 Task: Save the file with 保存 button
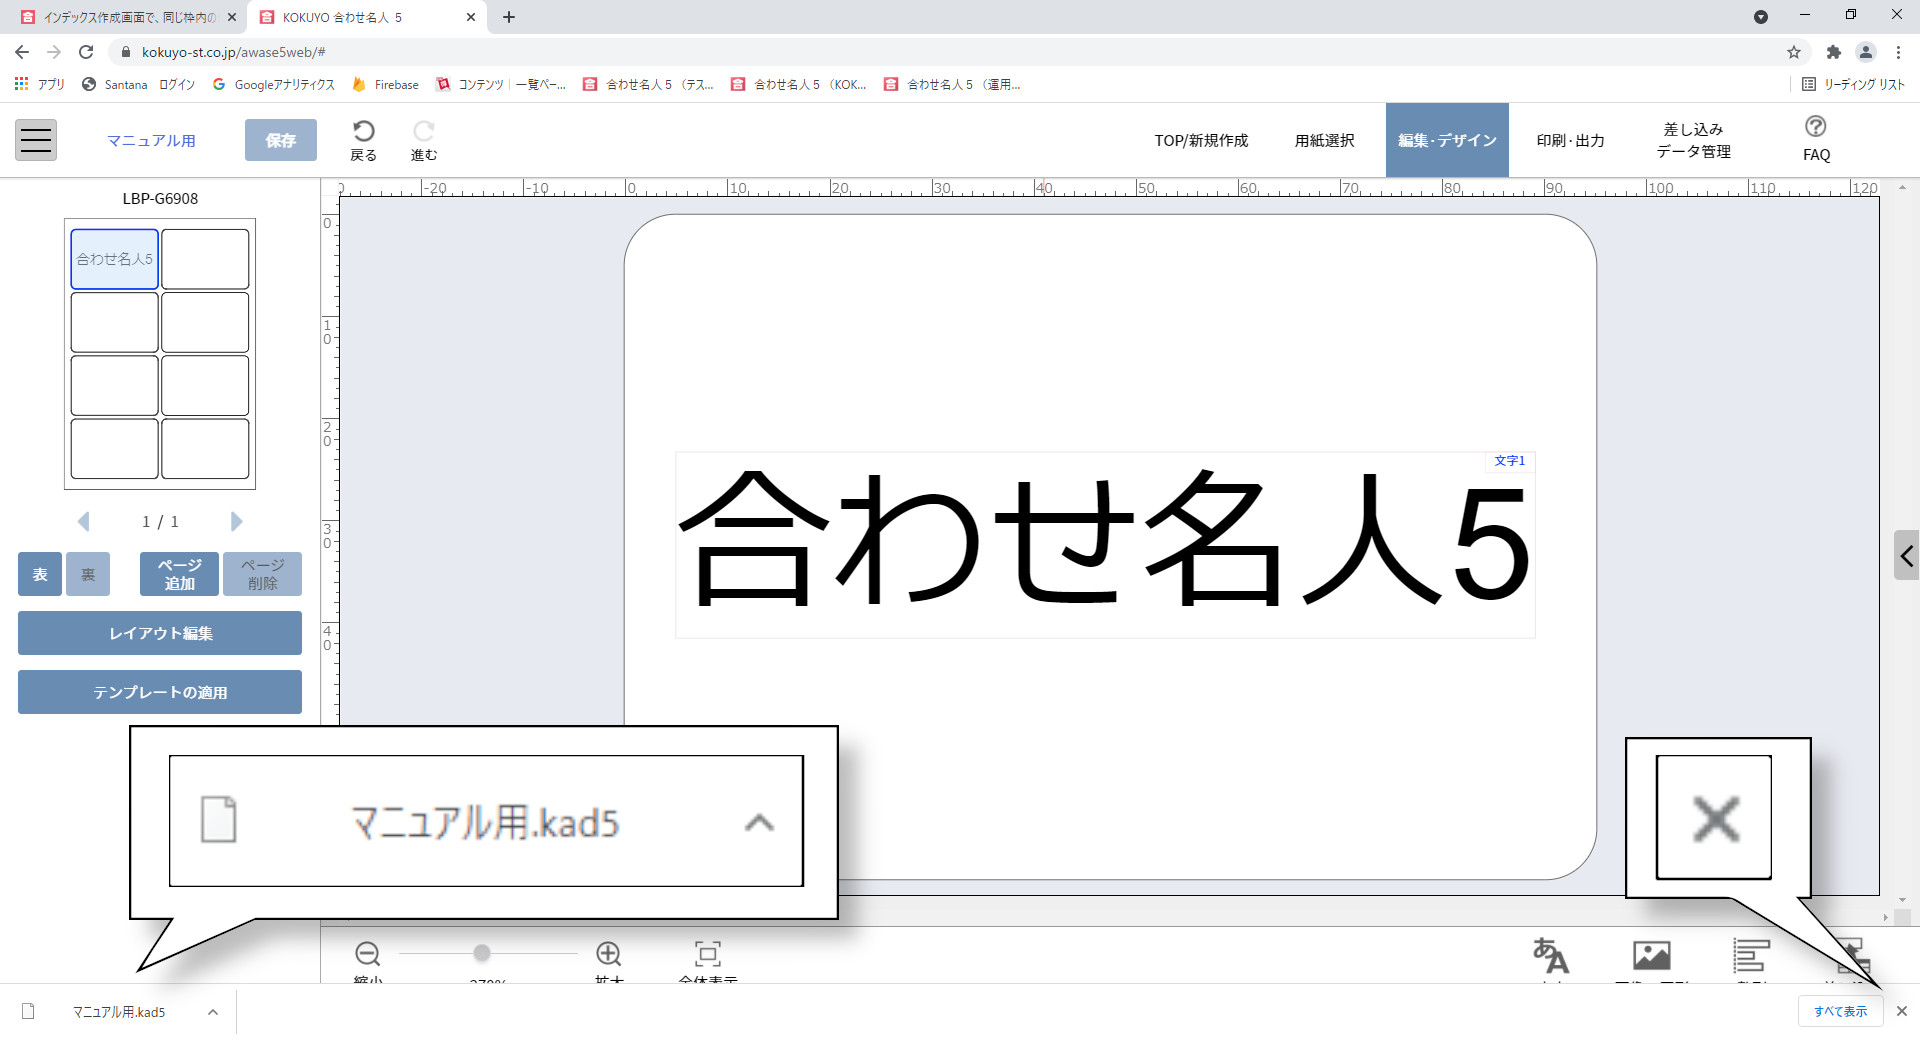click(280, 139)
